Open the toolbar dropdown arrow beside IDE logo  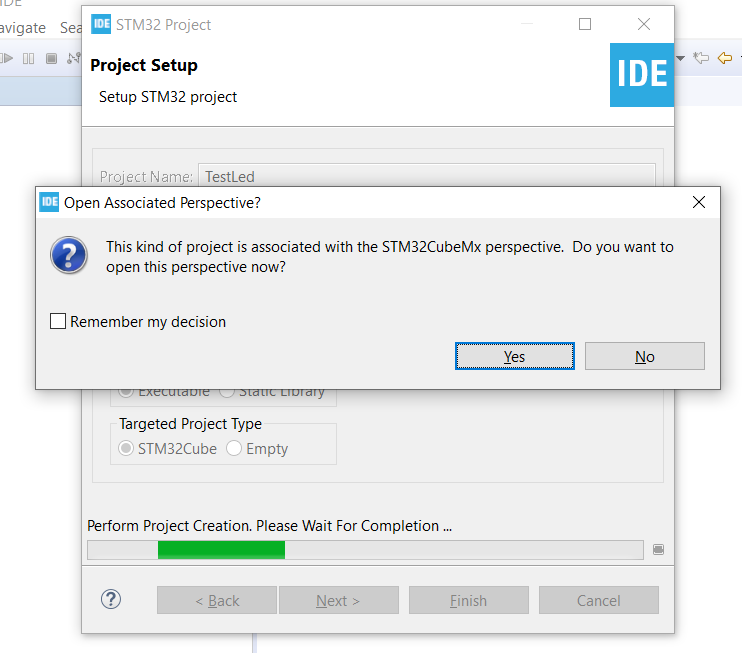click(680, 58)
